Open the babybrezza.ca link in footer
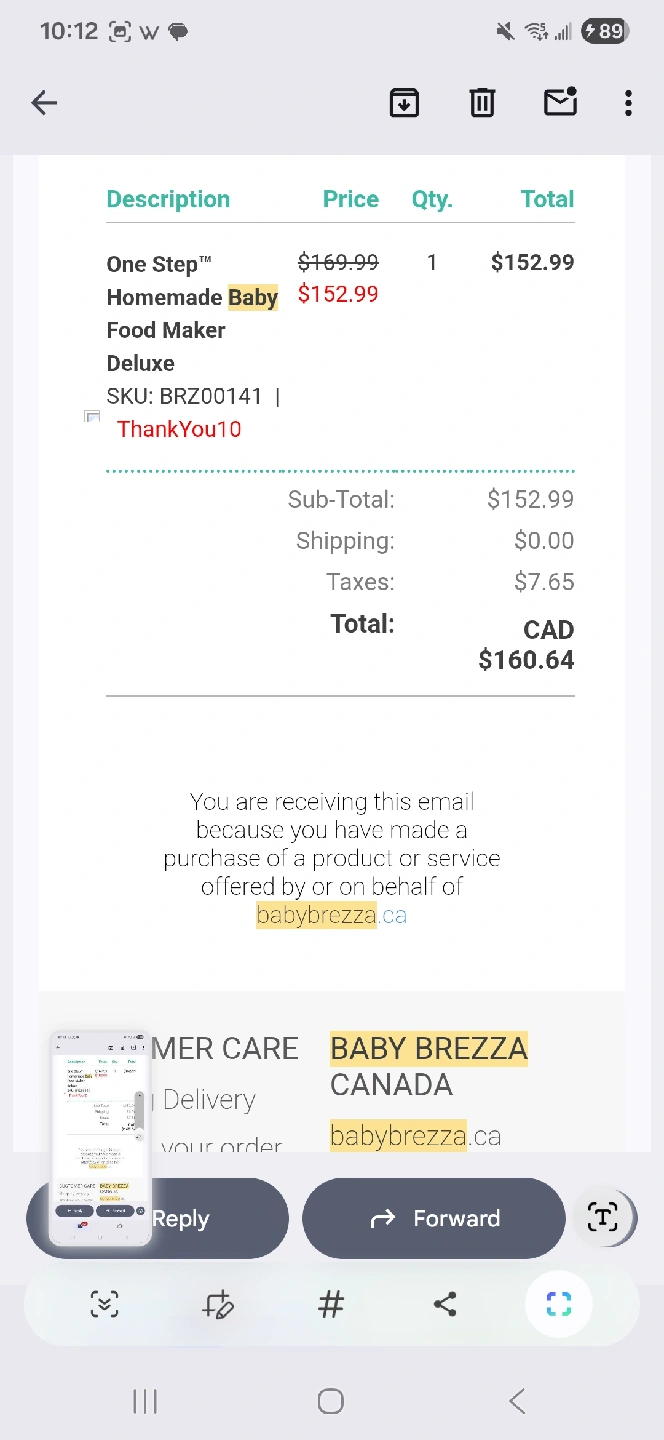Viewport: 664px width, 1440px height. click(x=331, y=915)
